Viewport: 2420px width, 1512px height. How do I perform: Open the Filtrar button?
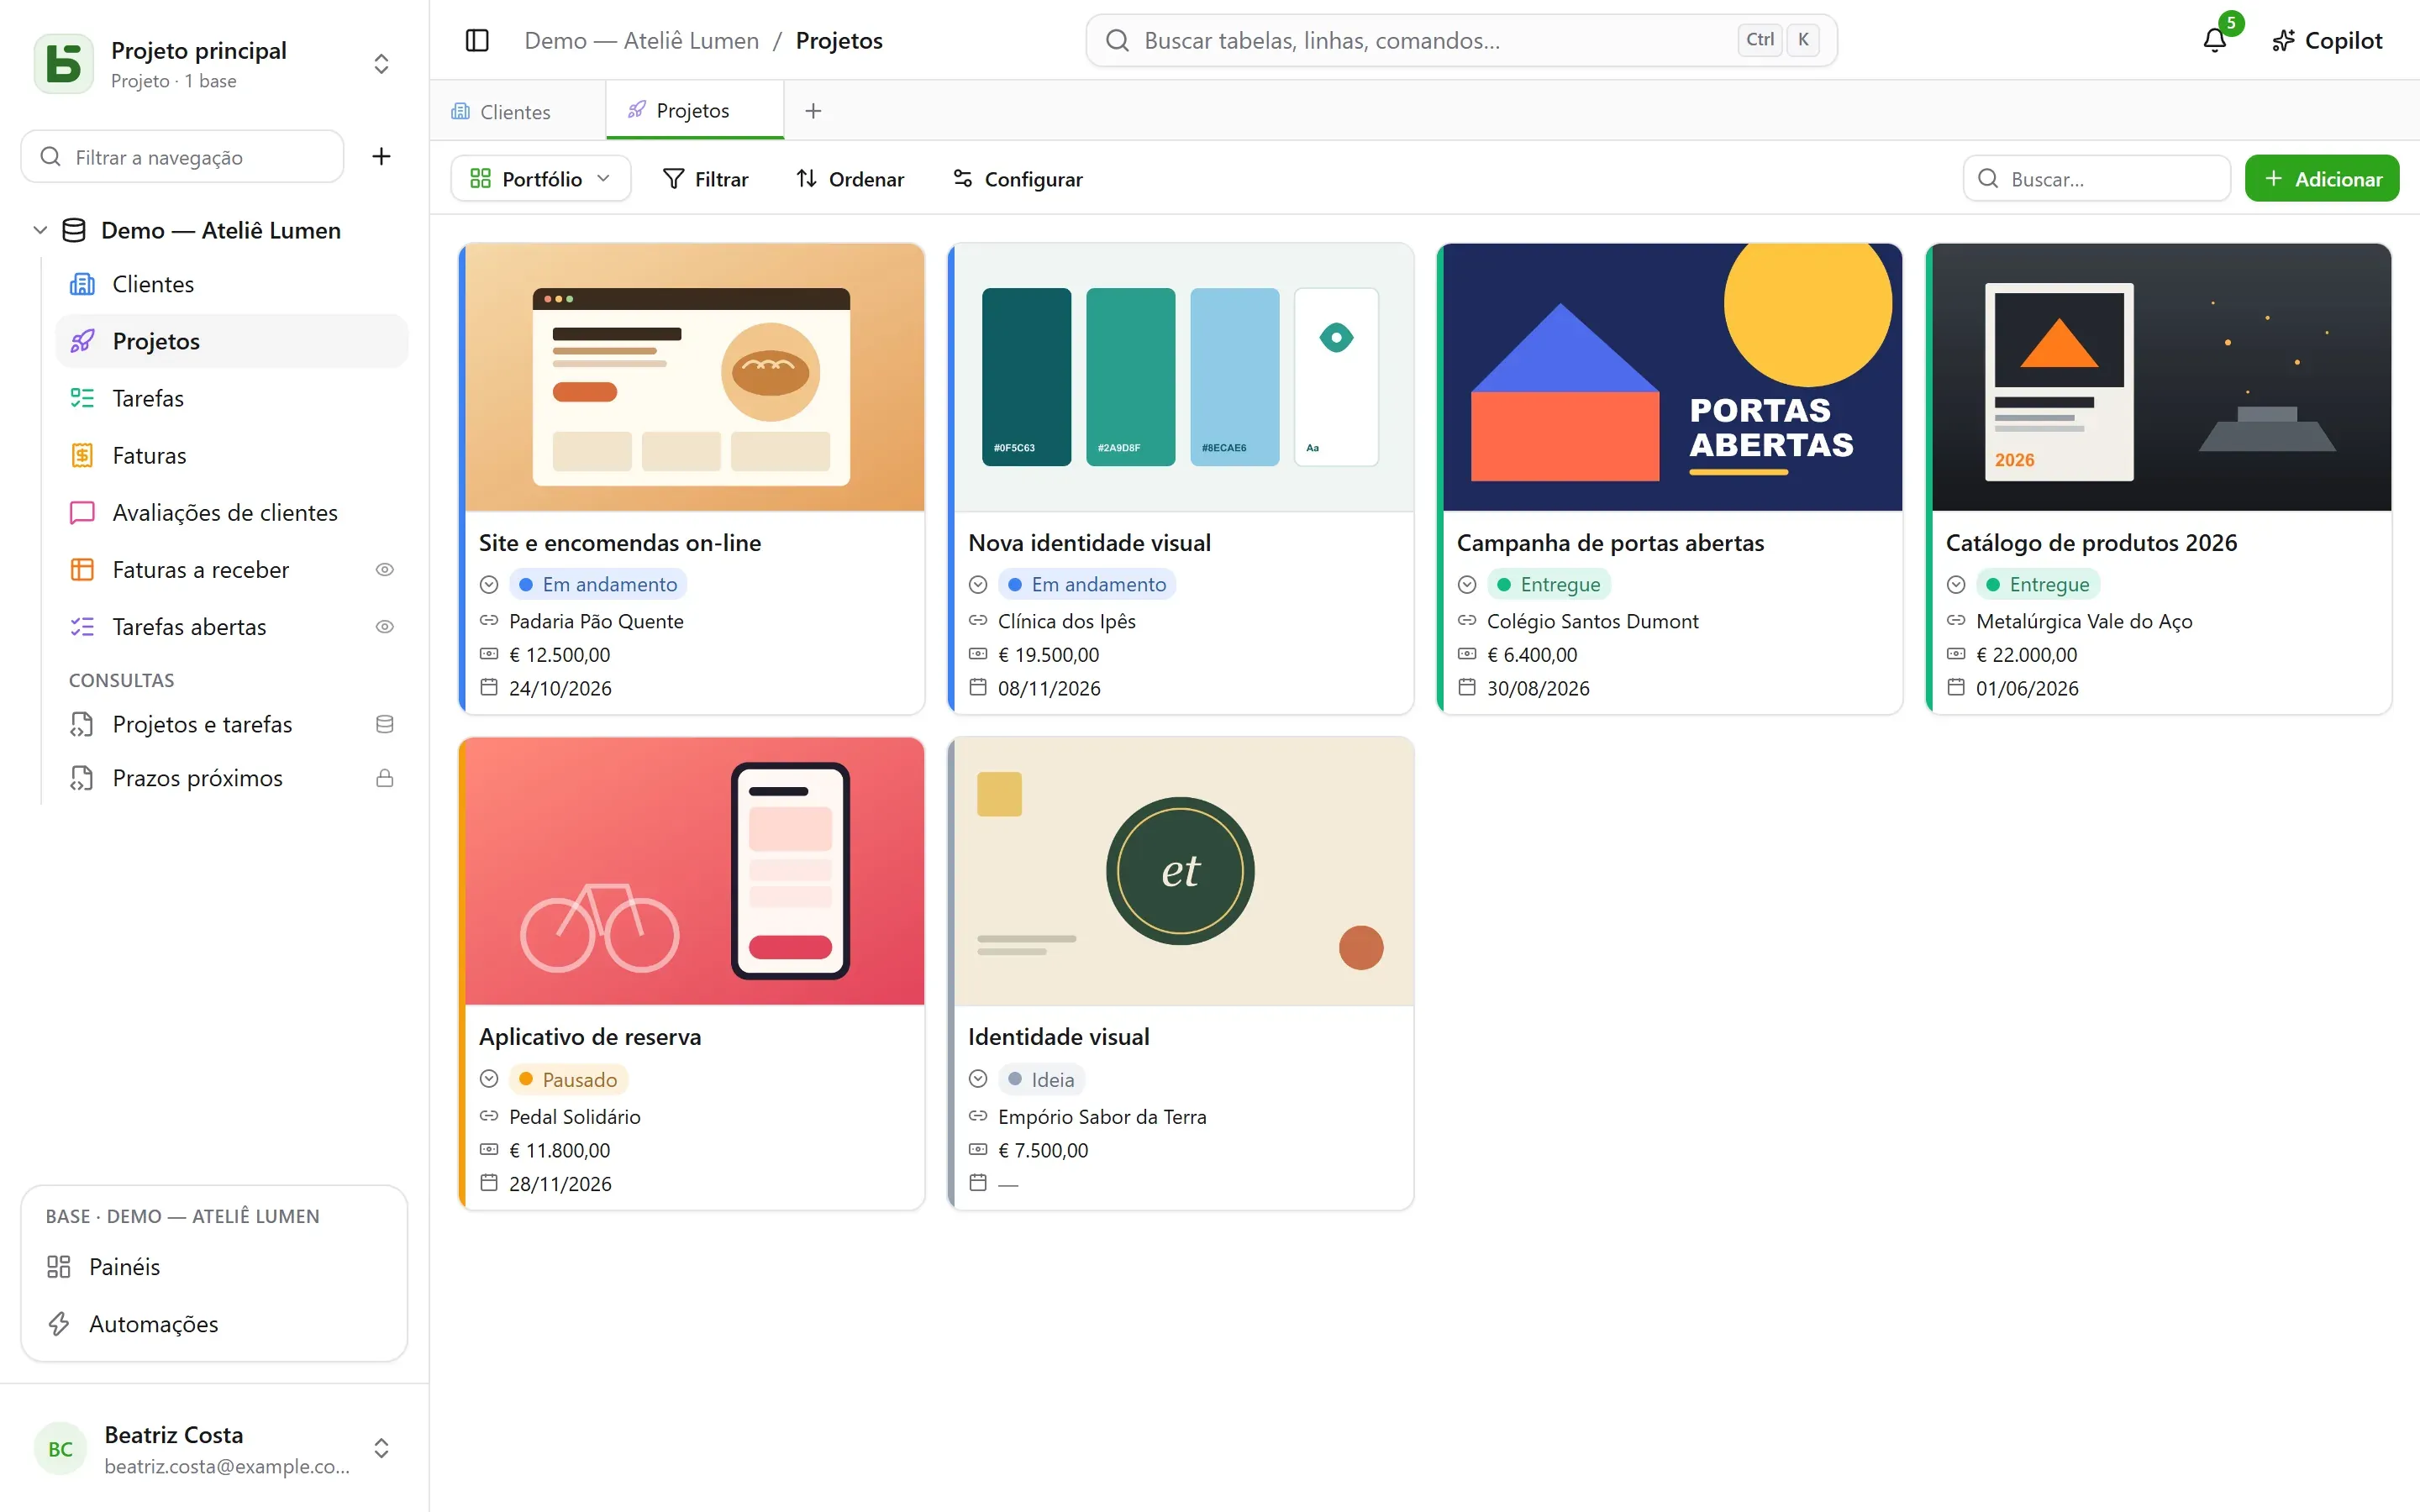tap(706, 178)
